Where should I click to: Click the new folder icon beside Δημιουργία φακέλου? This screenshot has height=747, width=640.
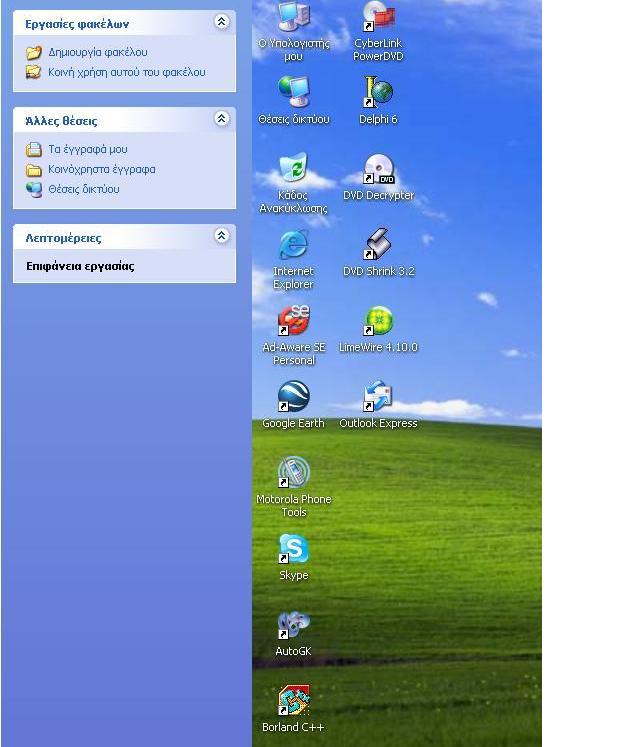coord(34,52)
